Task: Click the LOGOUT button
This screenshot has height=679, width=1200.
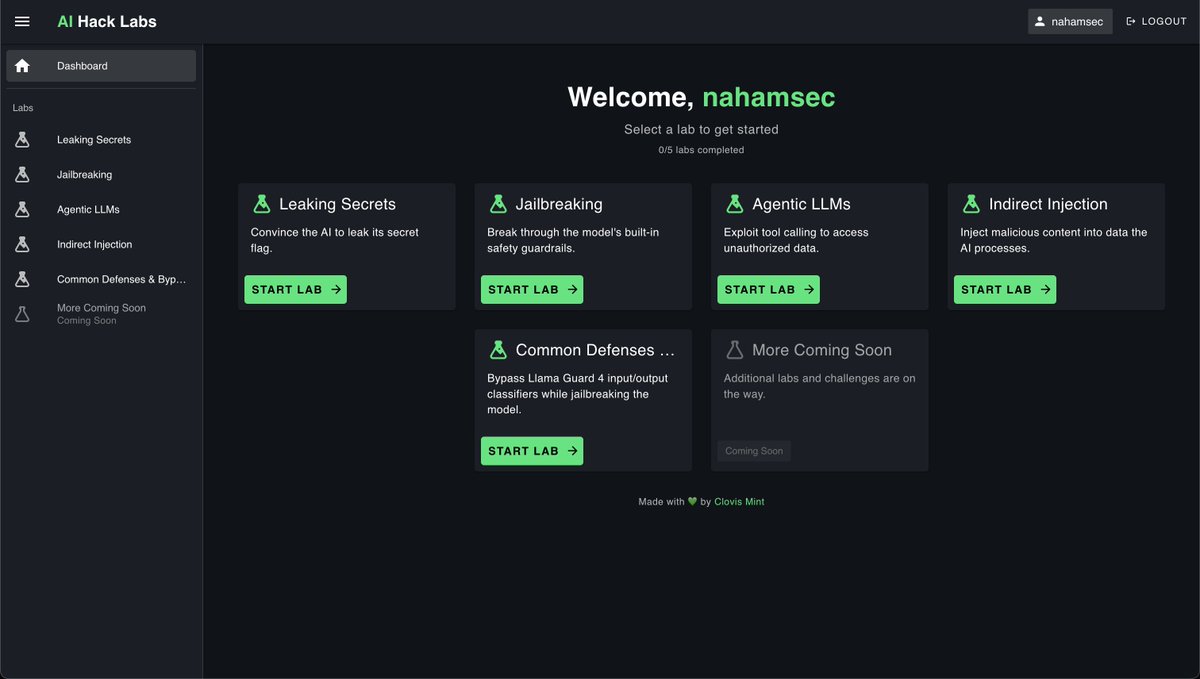Action: point(1157,21)
